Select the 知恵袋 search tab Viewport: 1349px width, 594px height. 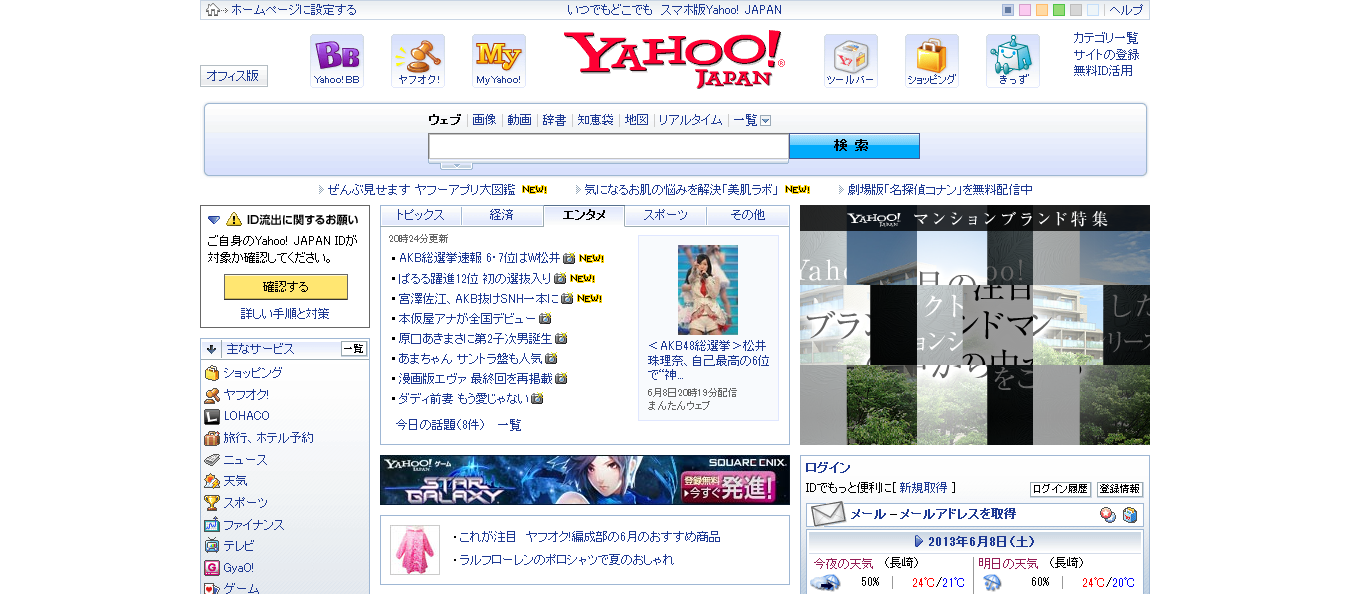click(595, 120)
